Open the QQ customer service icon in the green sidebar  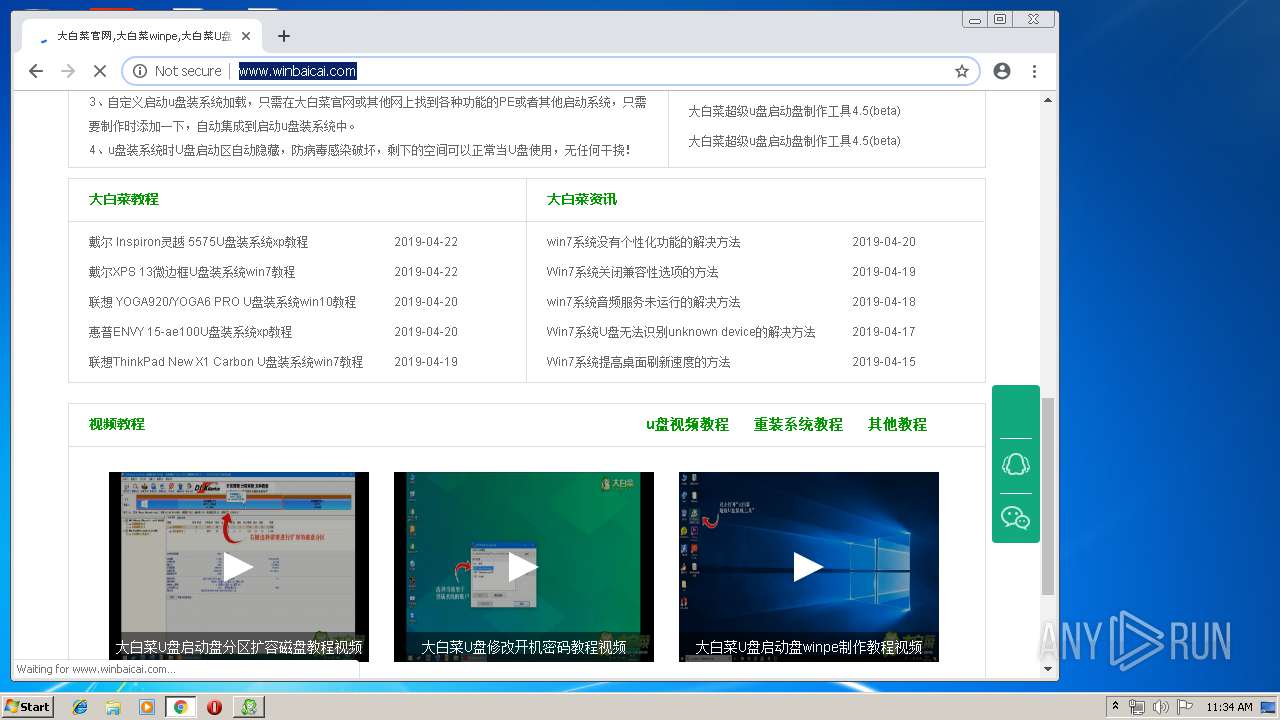pyautogui.click(x=1016, y=465)
